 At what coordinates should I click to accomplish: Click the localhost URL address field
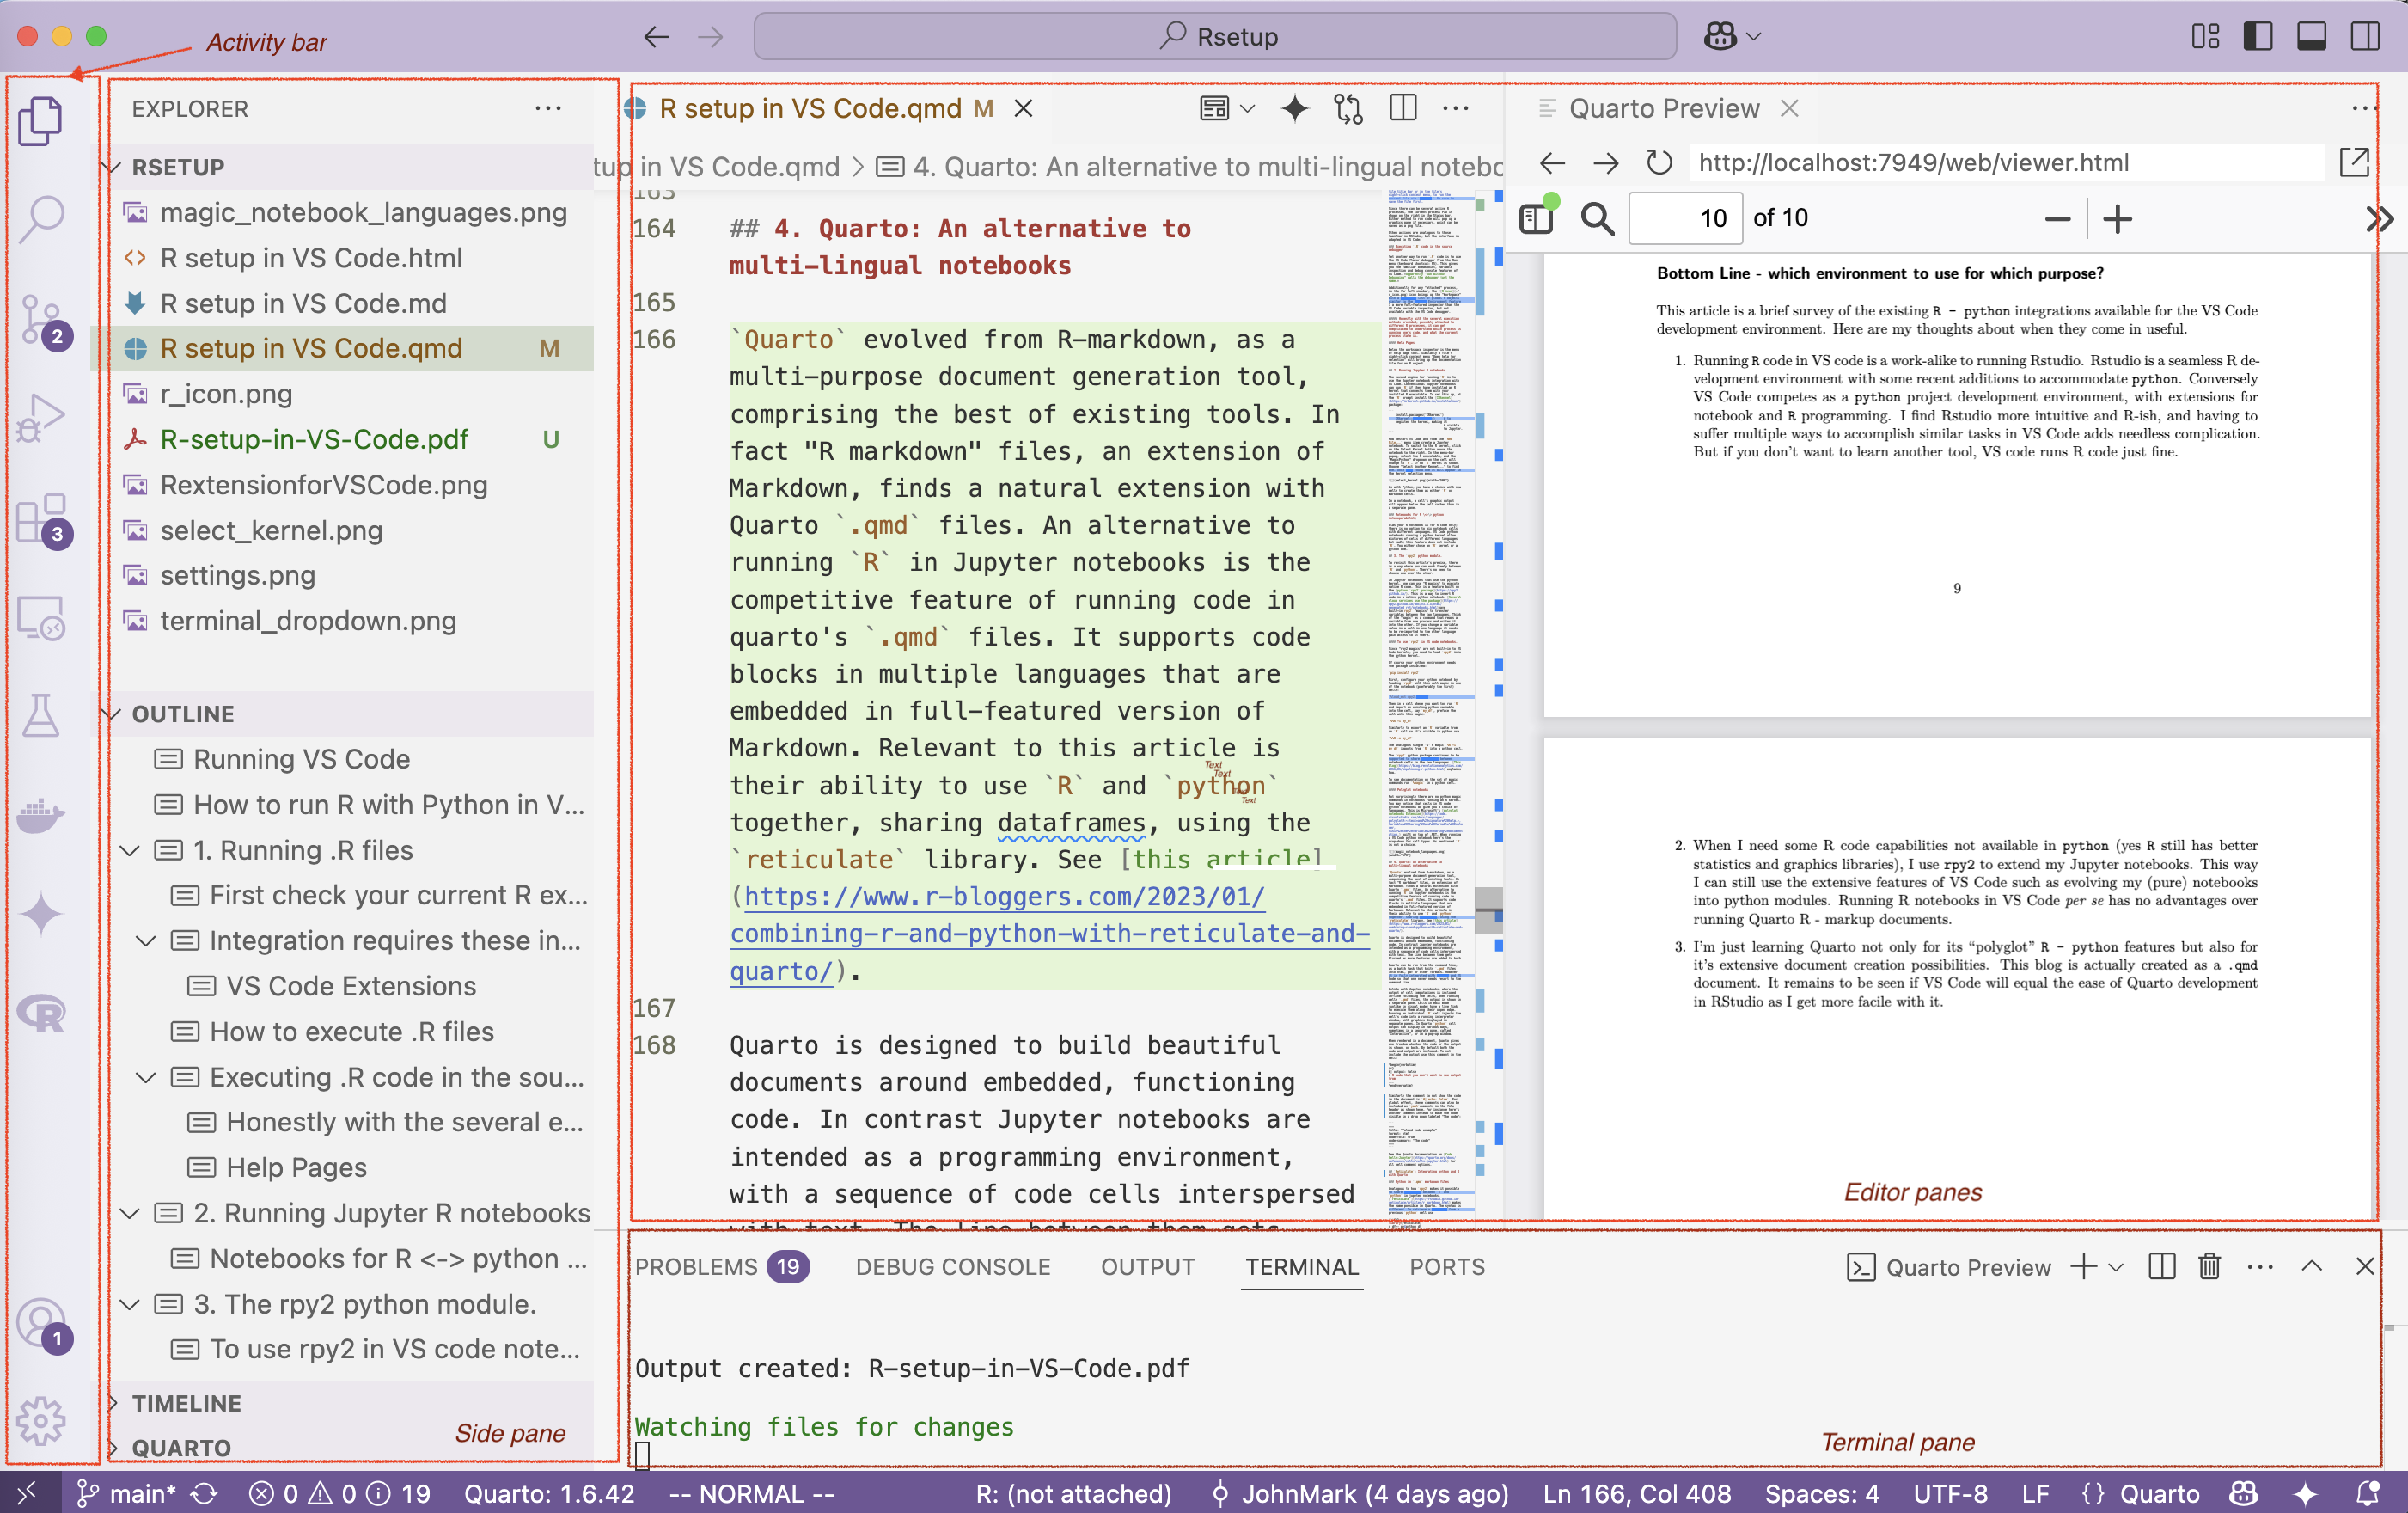pyautogui.click(x=2005, y=162)
